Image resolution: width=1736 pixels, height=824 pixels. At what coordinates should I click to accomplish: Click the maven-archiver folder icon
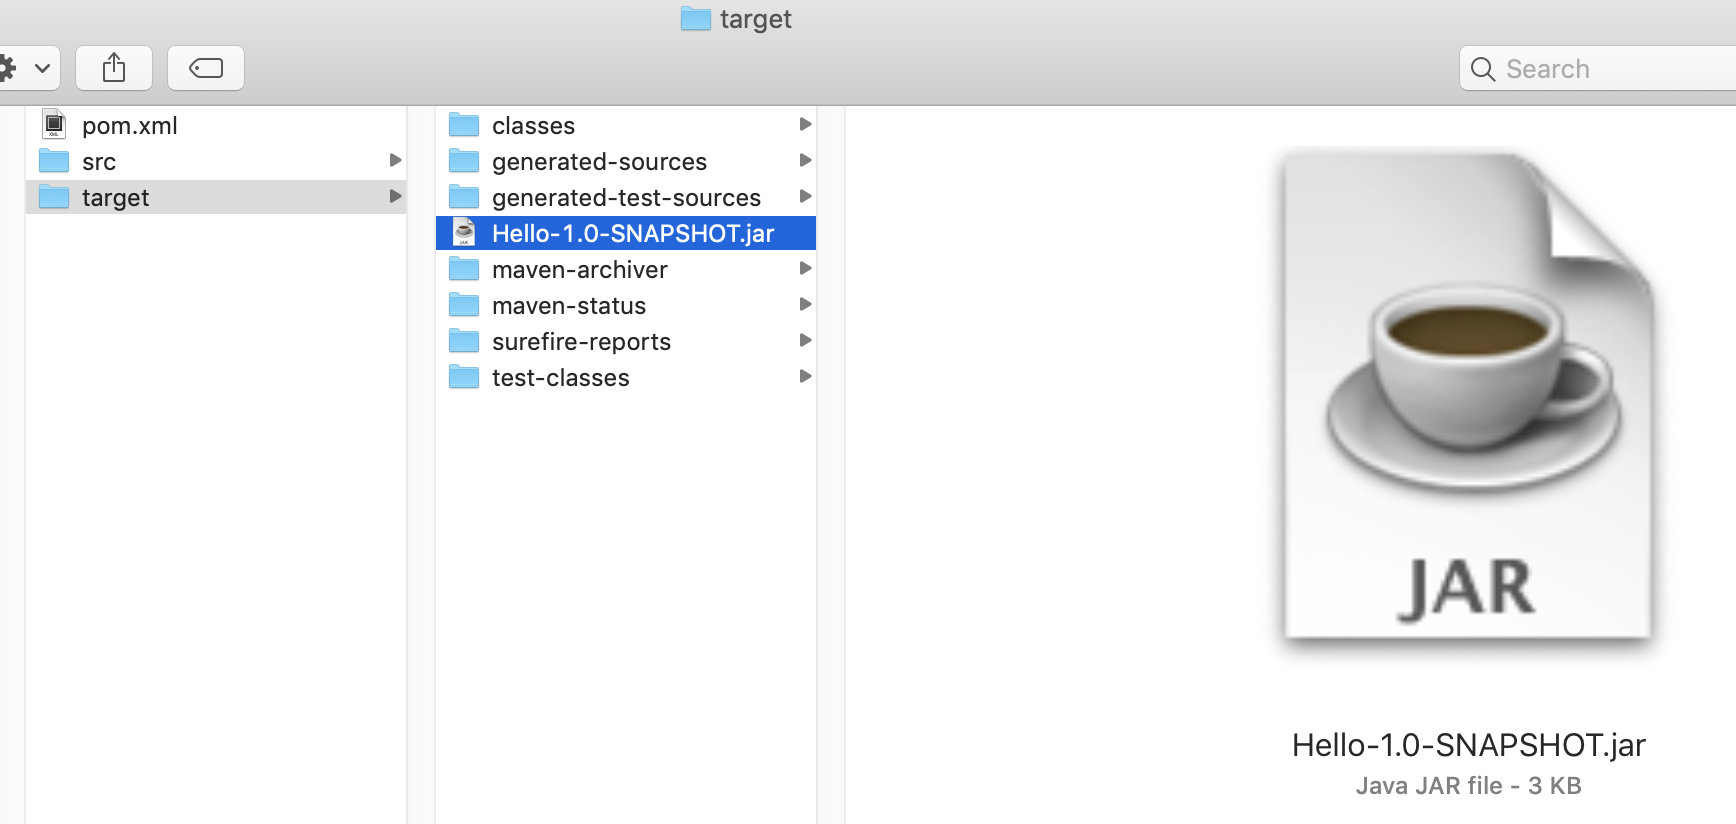[464, 269]
